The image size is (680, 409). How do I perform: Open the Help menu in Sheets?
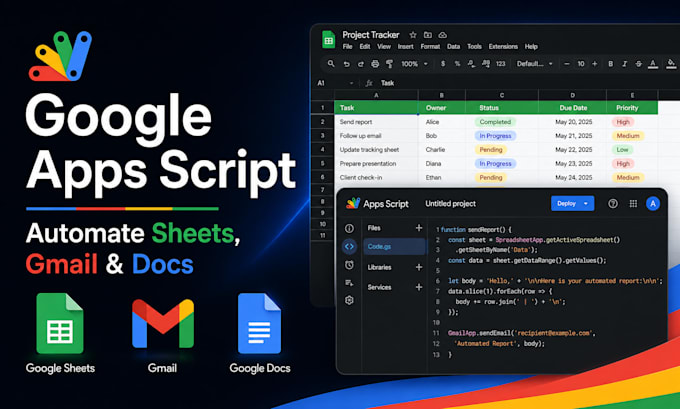pos(531,46)
